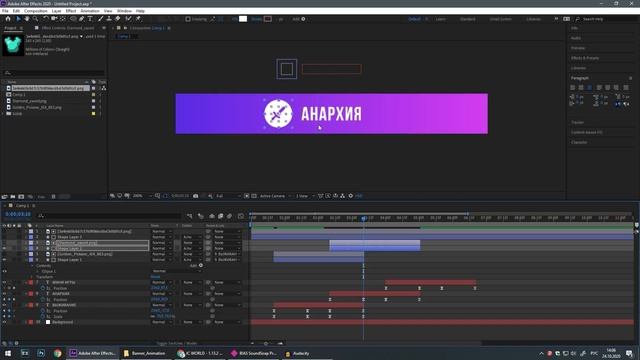Open the blend mode dropdown of Background layer

coord(162,322)
